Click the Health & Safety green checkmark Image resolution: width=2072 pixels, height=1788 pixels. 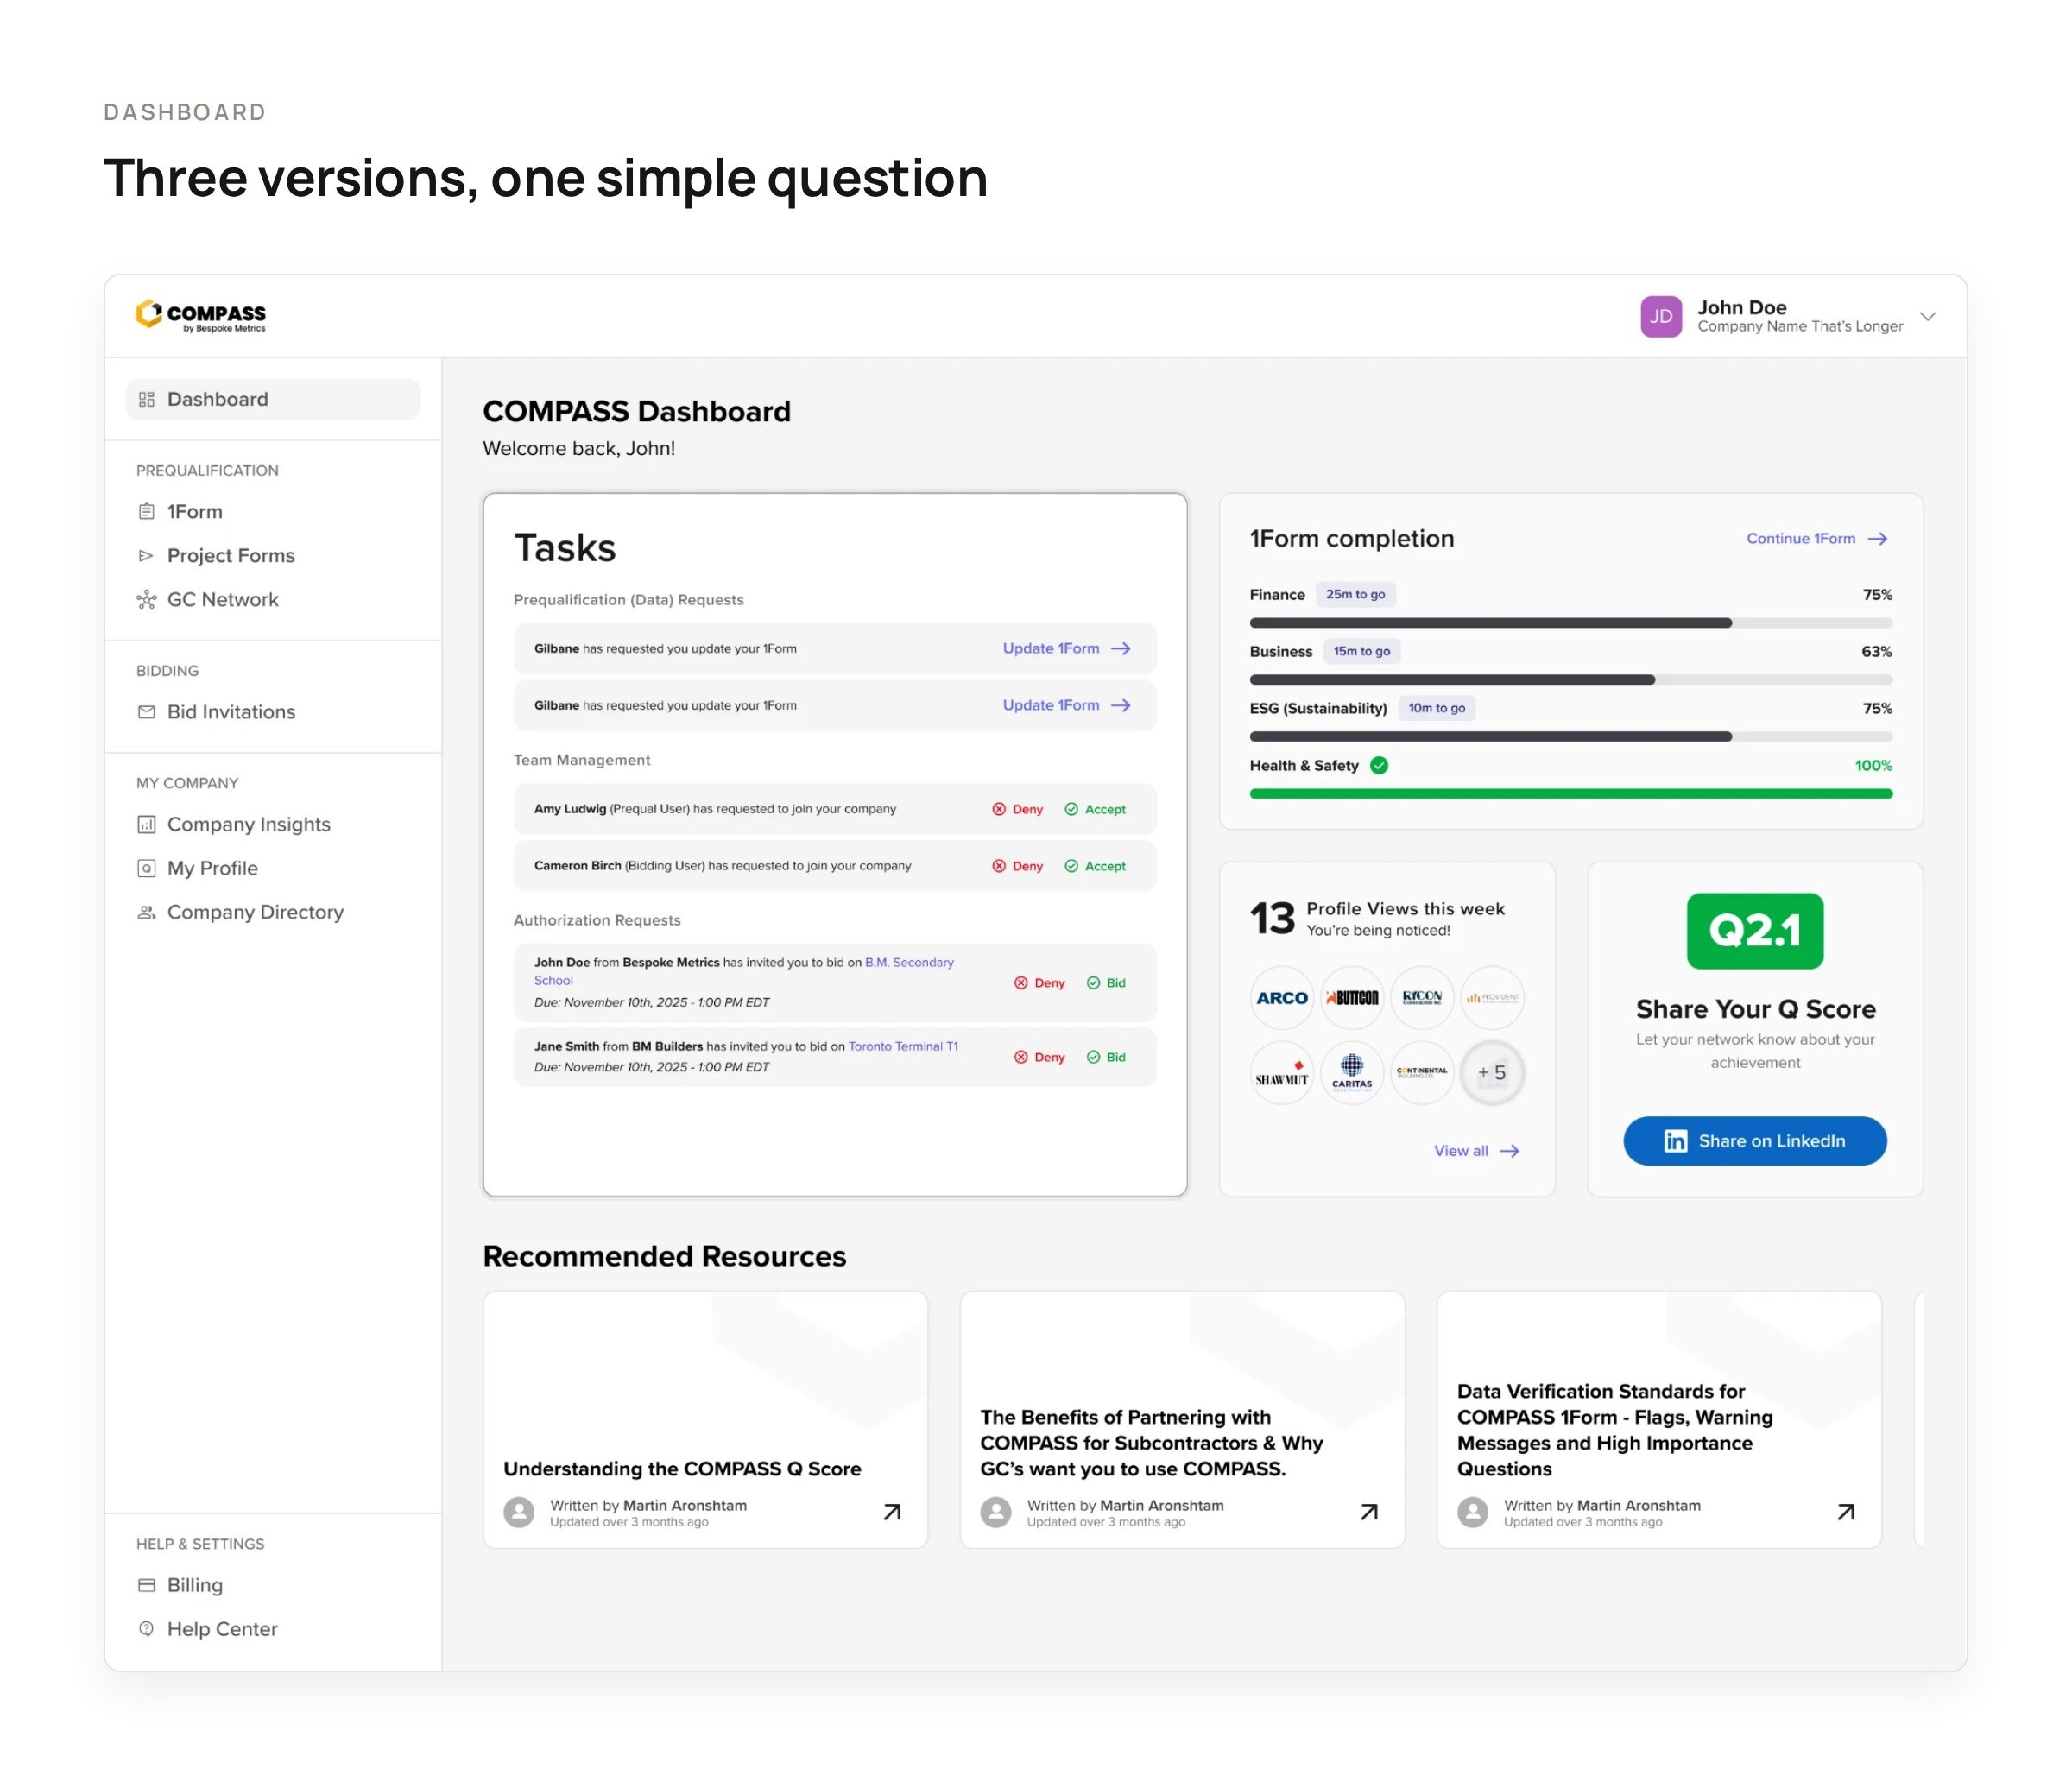(1379, 765)
